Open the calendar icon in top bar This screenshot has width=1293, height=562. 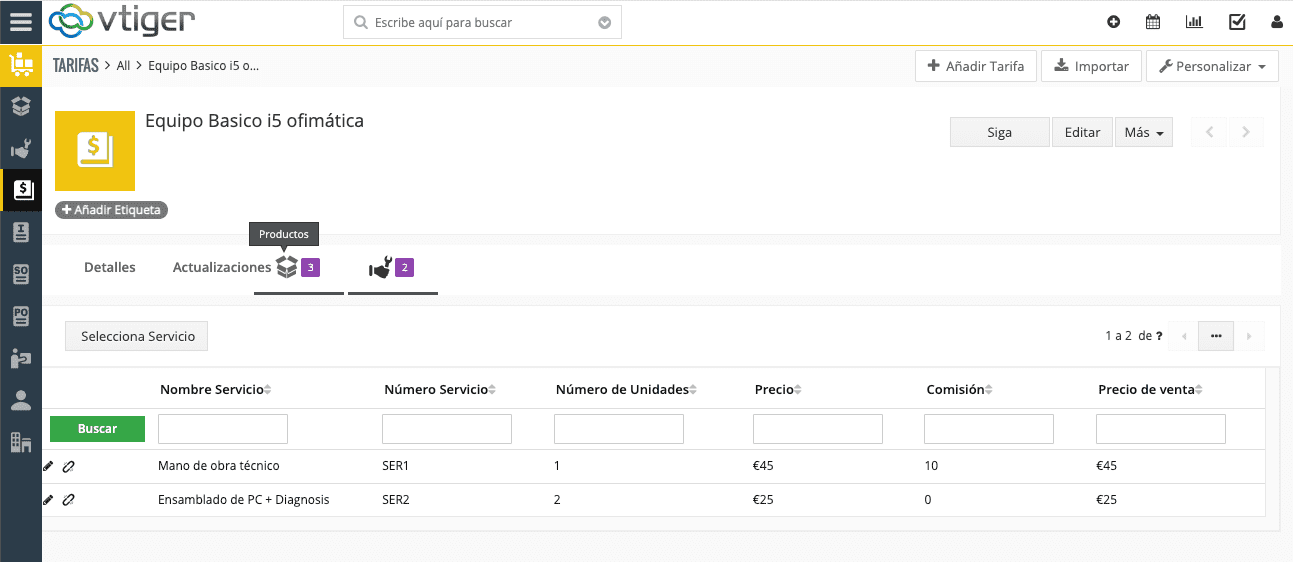tap(1153, 22)
